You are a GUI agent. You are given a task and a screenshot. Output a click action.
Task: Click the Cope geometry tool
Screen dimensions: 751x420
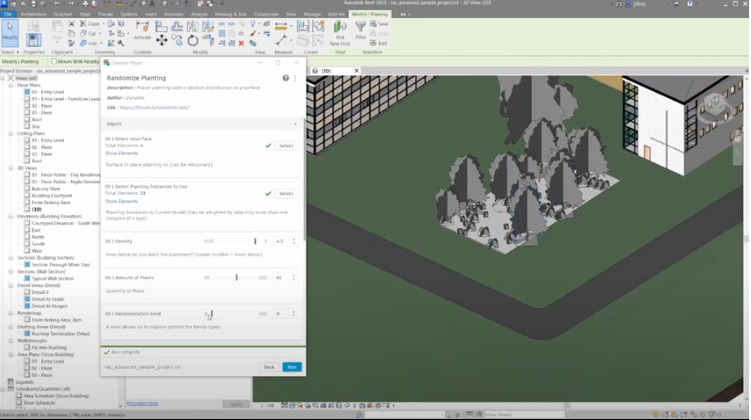pyautogui.click(x=90, y=23)
